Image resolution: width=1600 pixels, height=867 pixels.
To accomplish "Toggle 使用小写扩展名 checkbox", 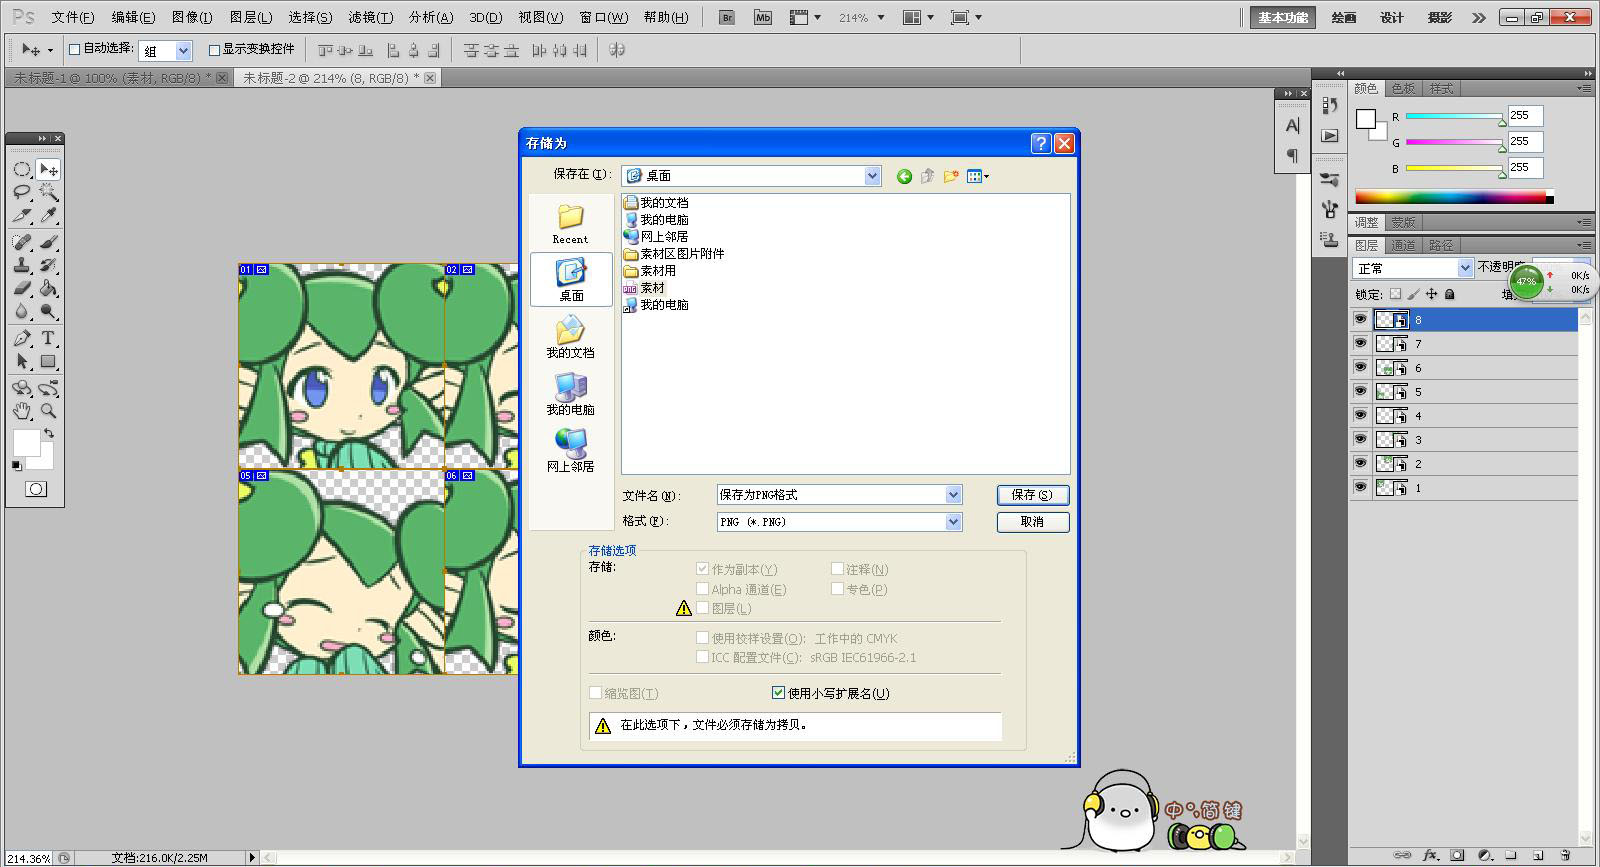I will coord(779,693).
